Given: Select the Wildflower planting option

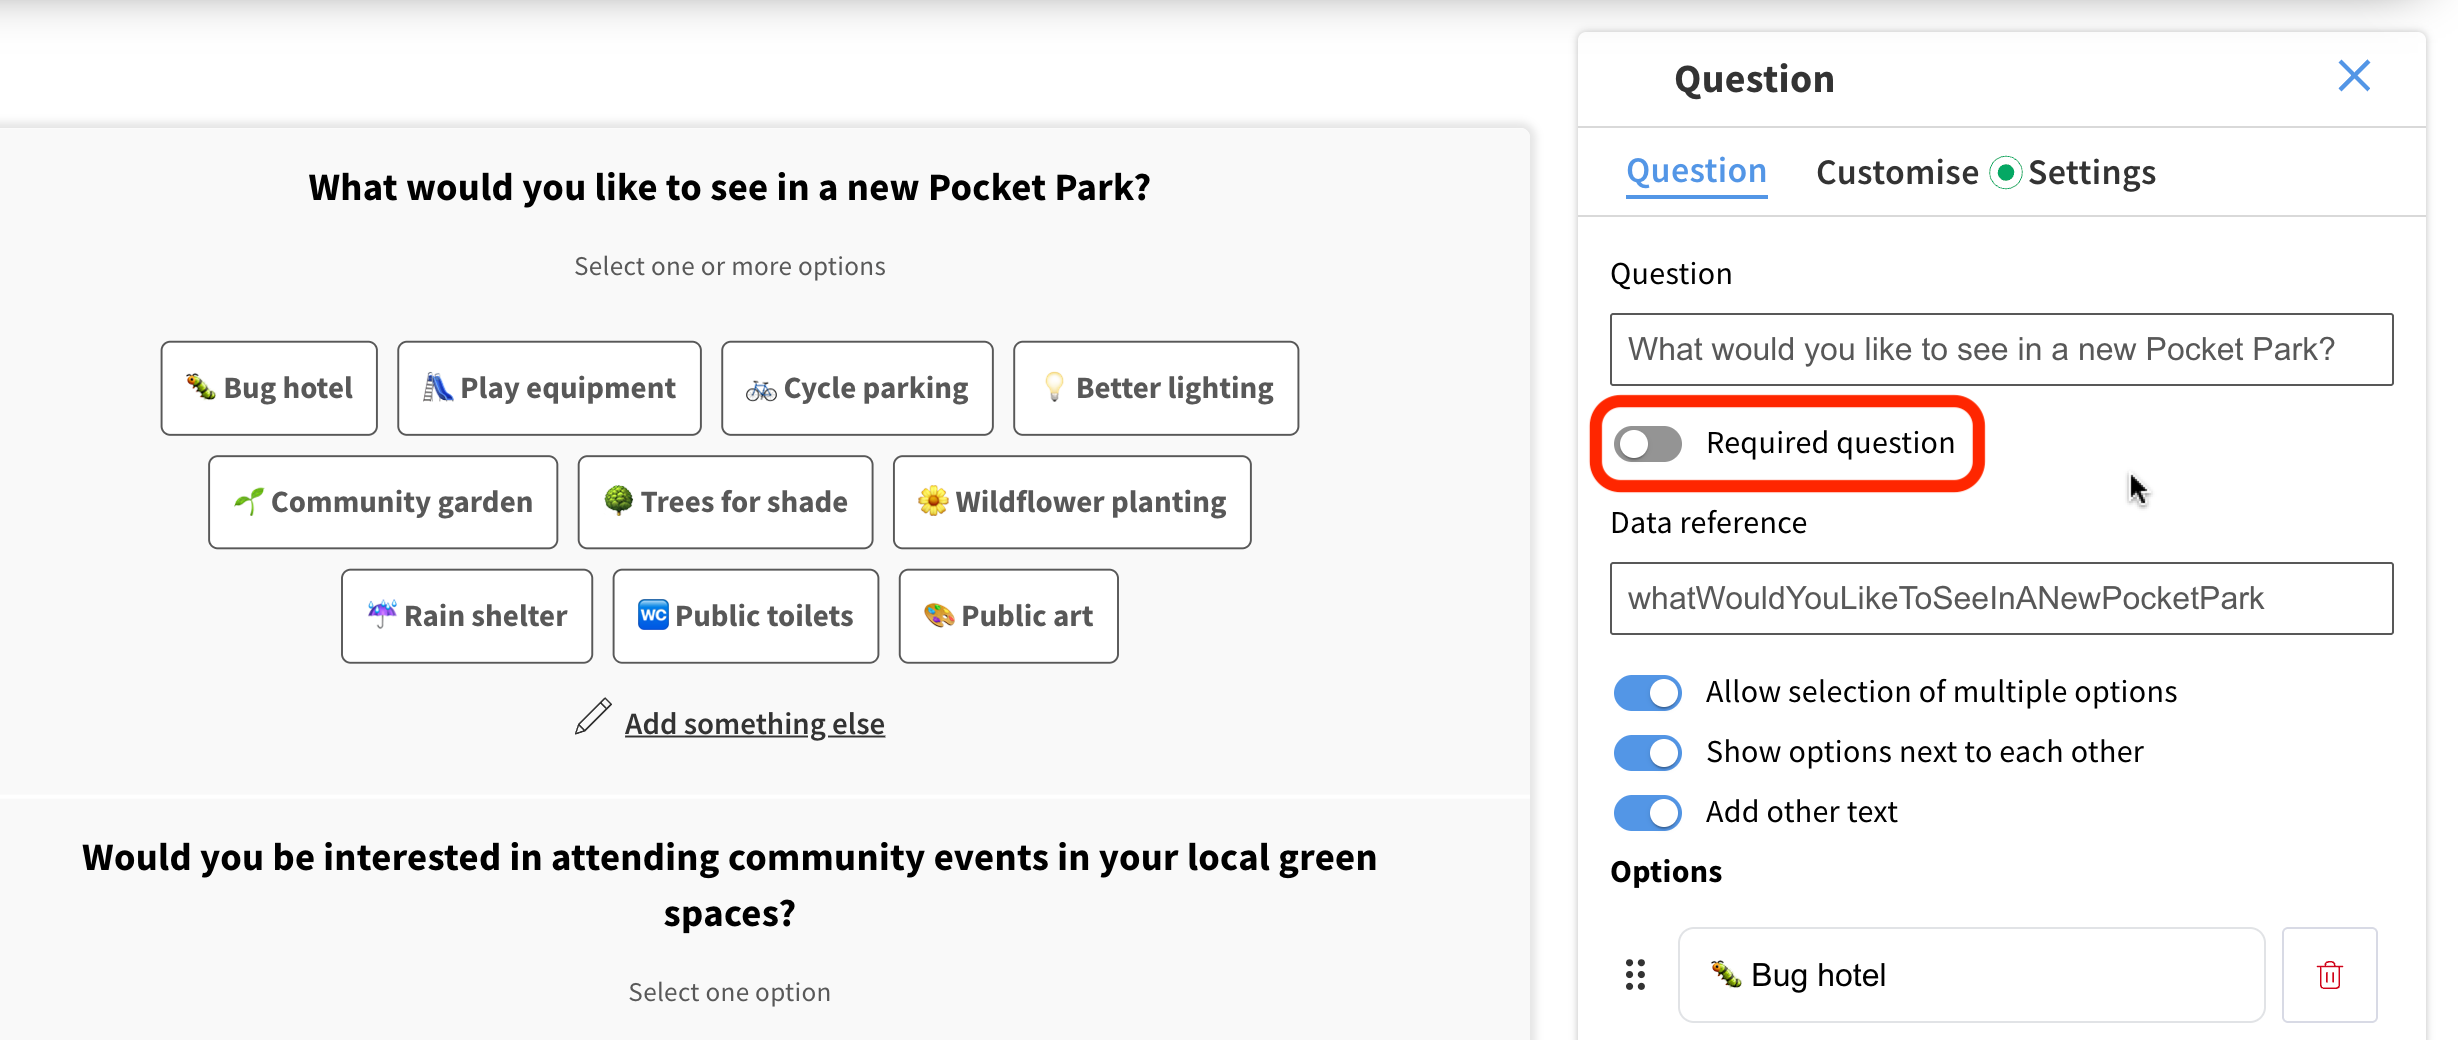Looking at the screenshot, I should (1071, 502).
